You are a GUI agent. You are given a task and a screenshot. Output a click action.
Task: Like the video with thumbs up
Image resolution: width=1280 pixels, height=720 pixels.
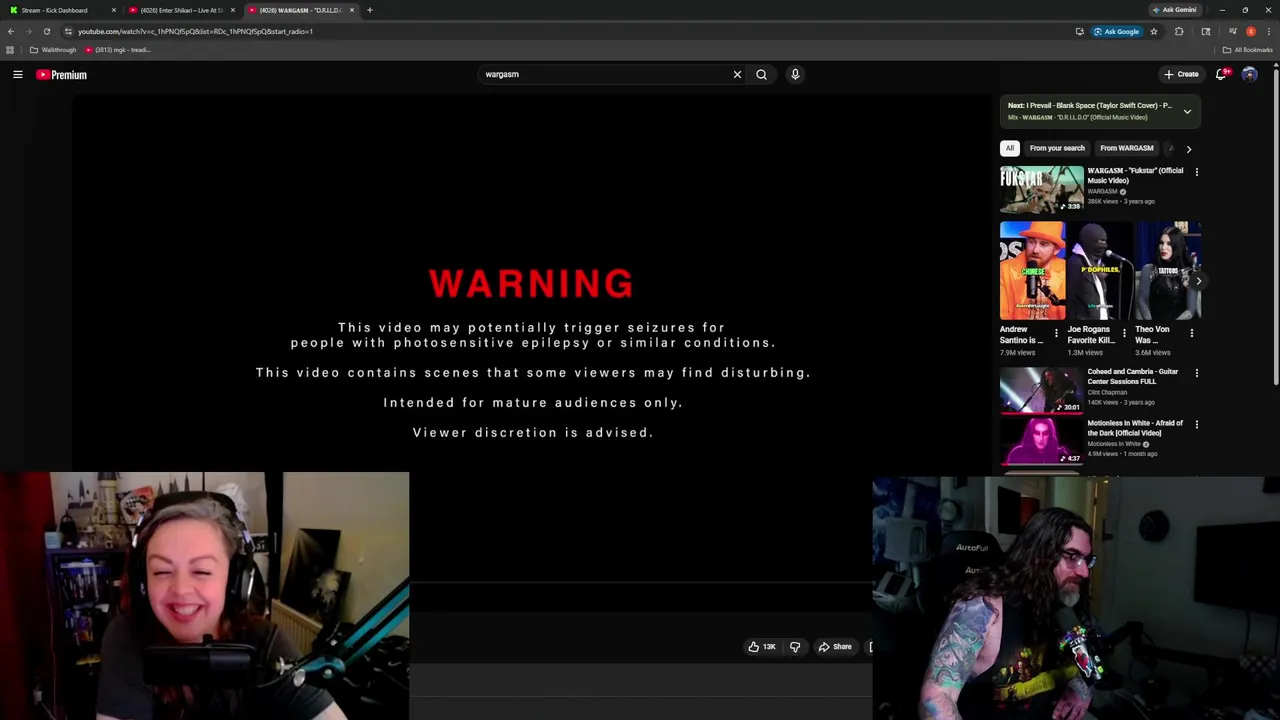pyautogui.click(x=762, y=647)
